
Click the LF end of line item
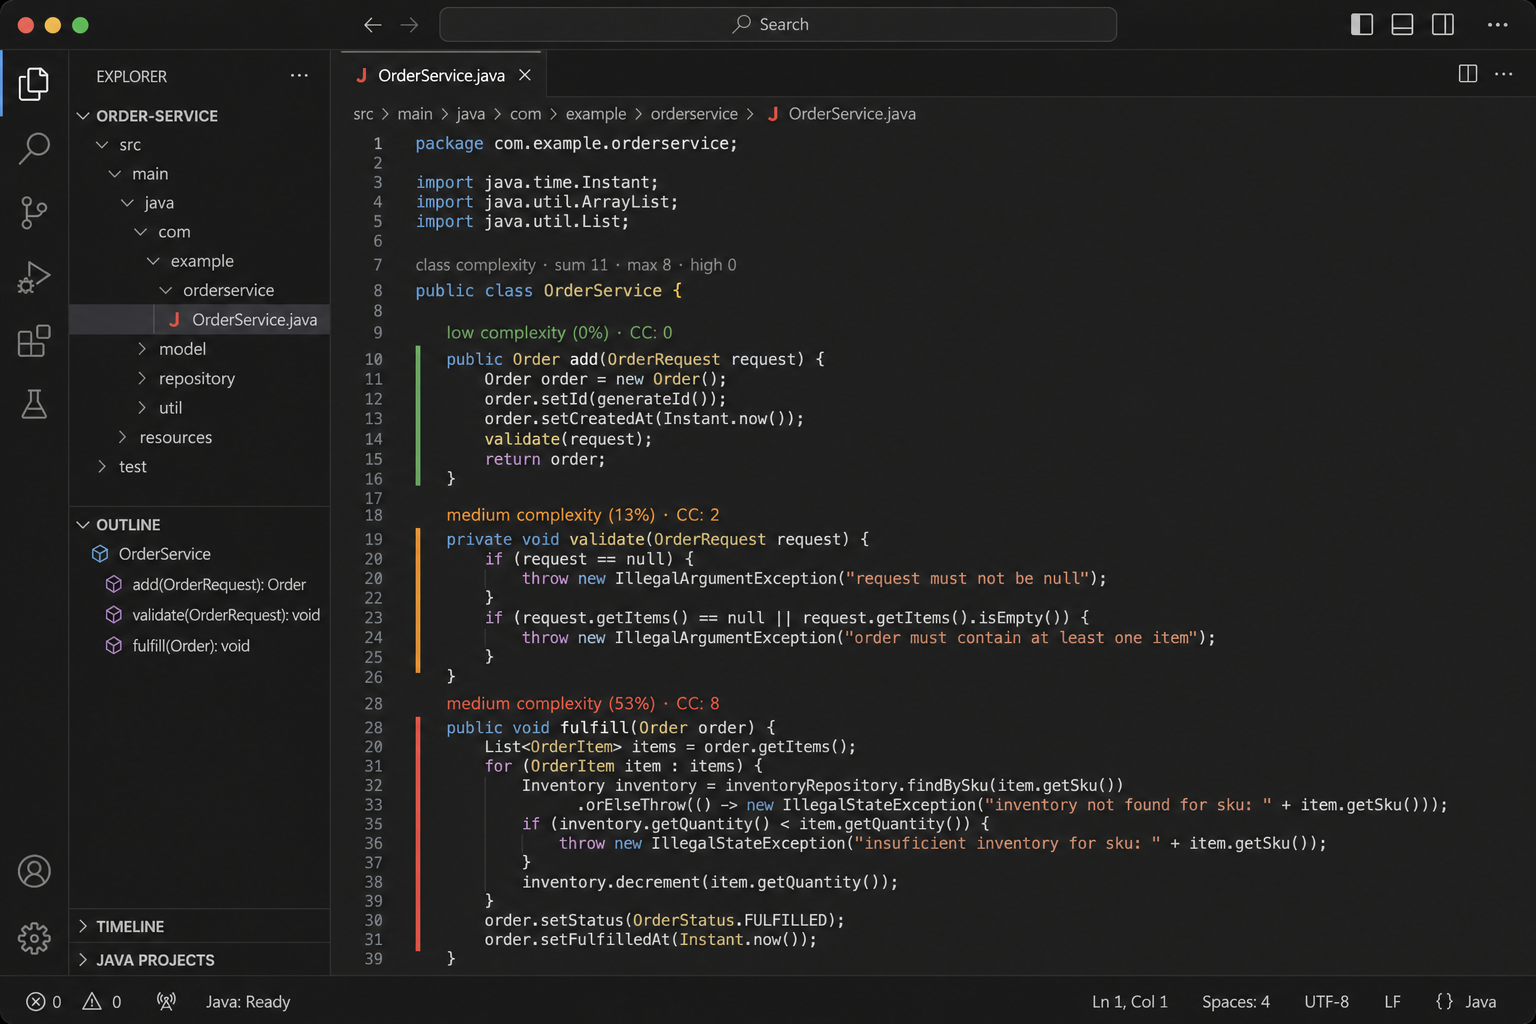tap(1392, 1001)
